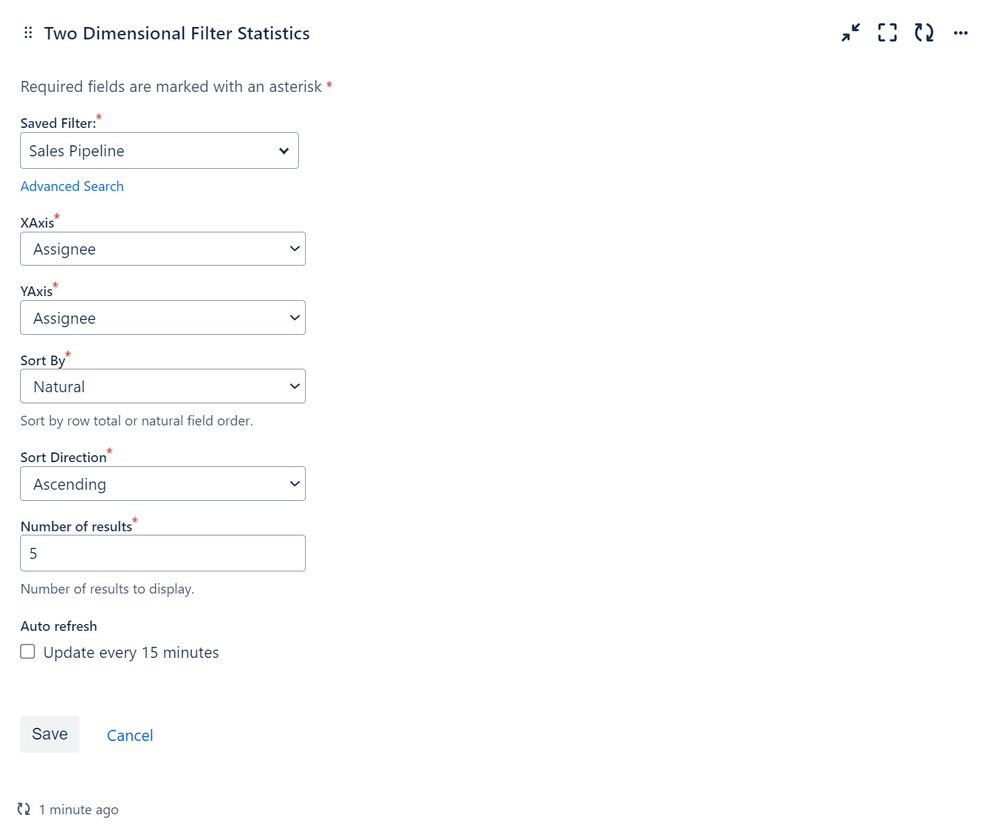Click the minimize gadget arrows icon

click(851, 33)
